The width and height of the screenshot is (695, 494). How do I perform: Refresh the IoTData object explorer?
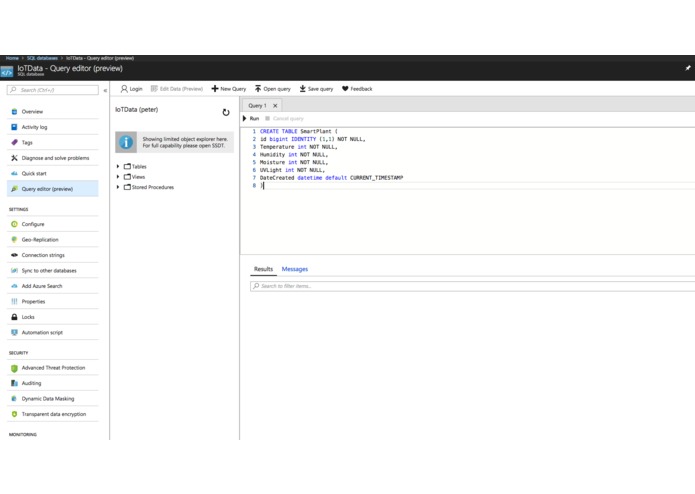click(x=226, y=113)
